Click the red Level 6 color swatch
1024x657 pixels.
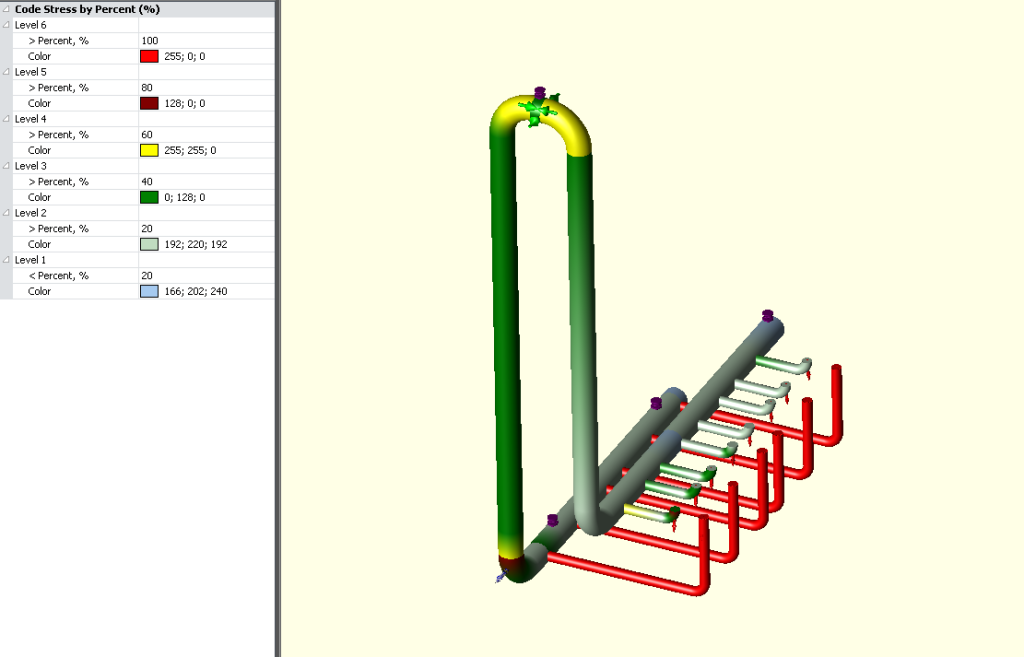150,57
